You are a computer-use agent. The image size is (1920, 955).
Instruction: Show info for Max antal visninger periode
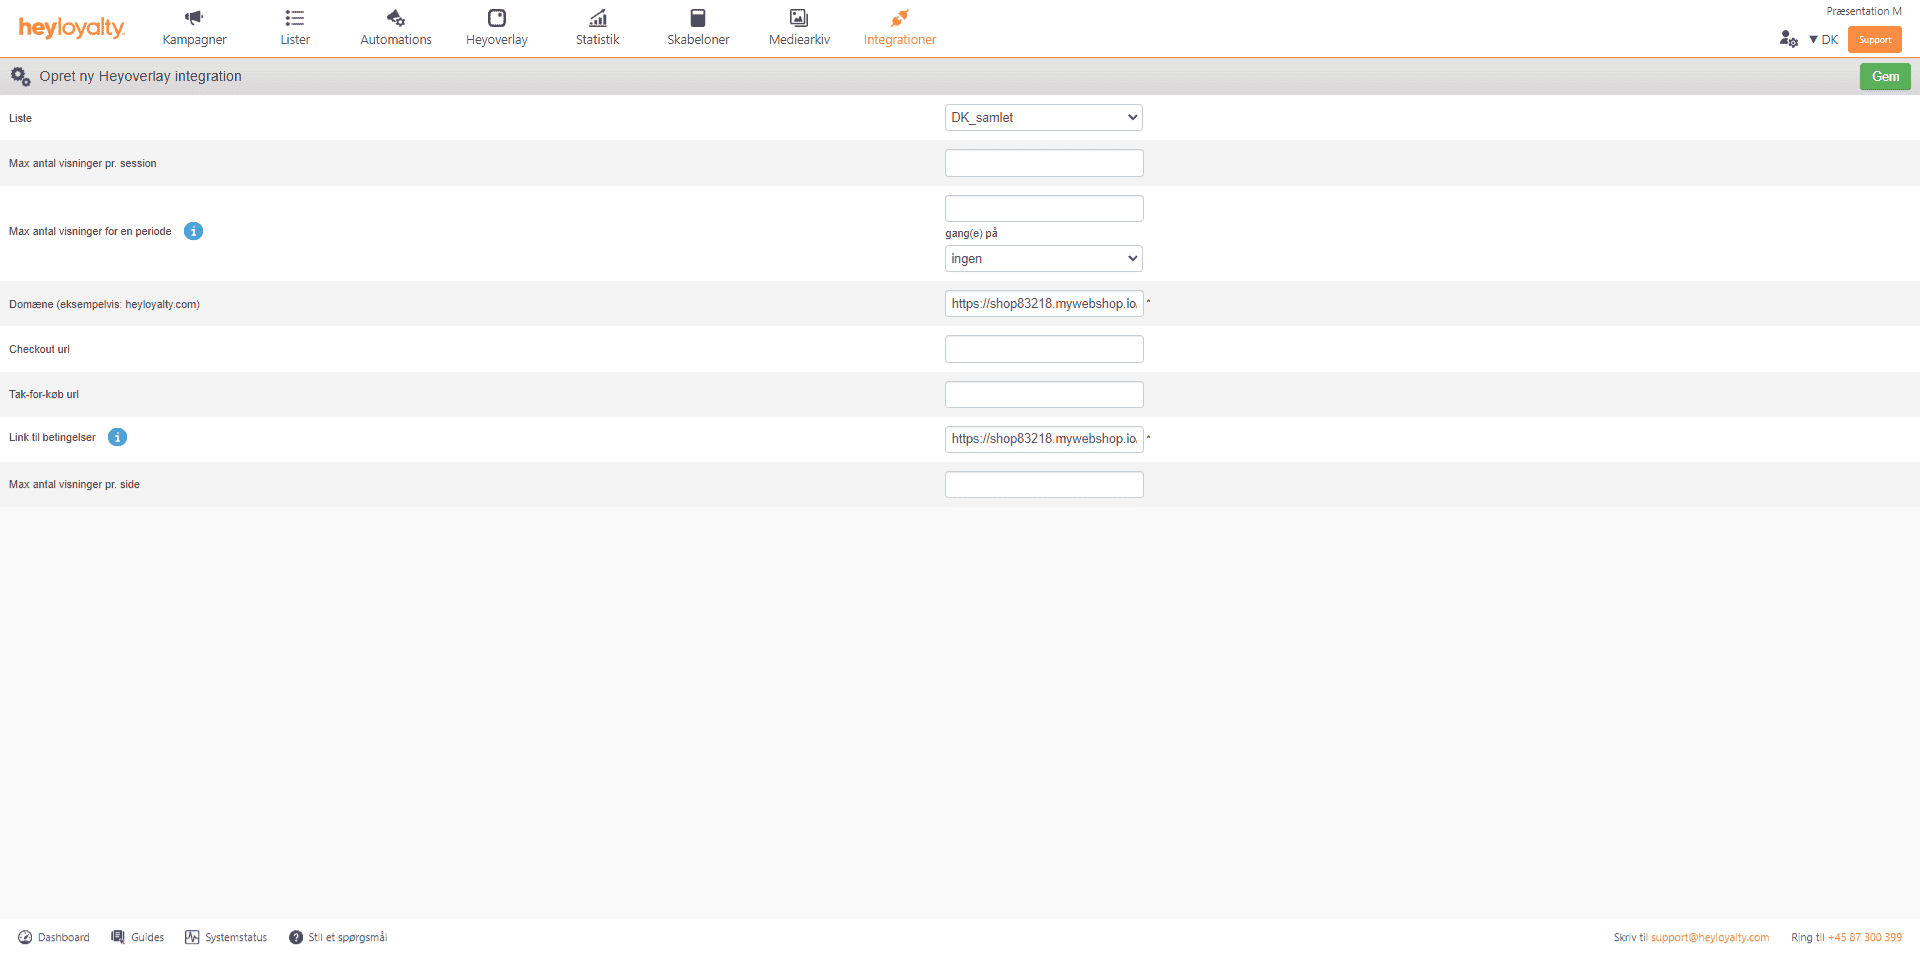[x=194, y=231]
